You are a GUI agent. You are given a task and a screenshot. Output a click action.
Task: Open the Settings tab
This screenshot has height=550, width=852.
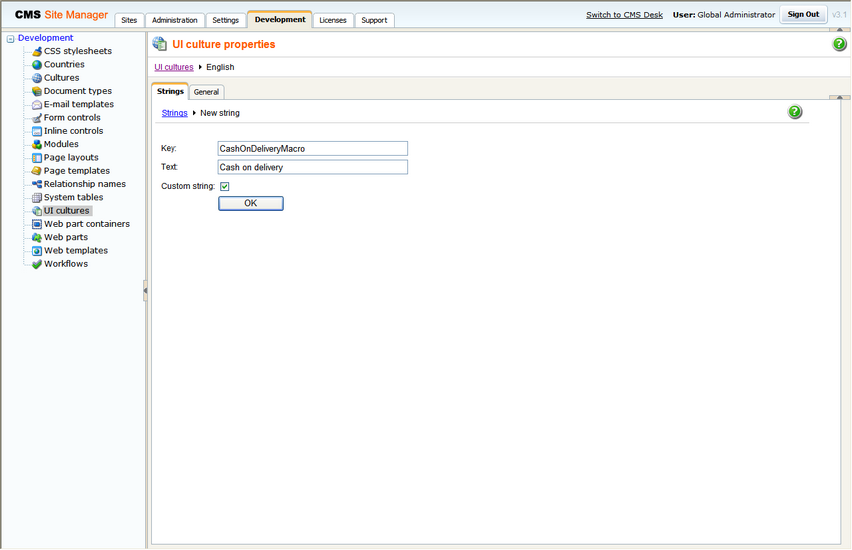point(225,20)
